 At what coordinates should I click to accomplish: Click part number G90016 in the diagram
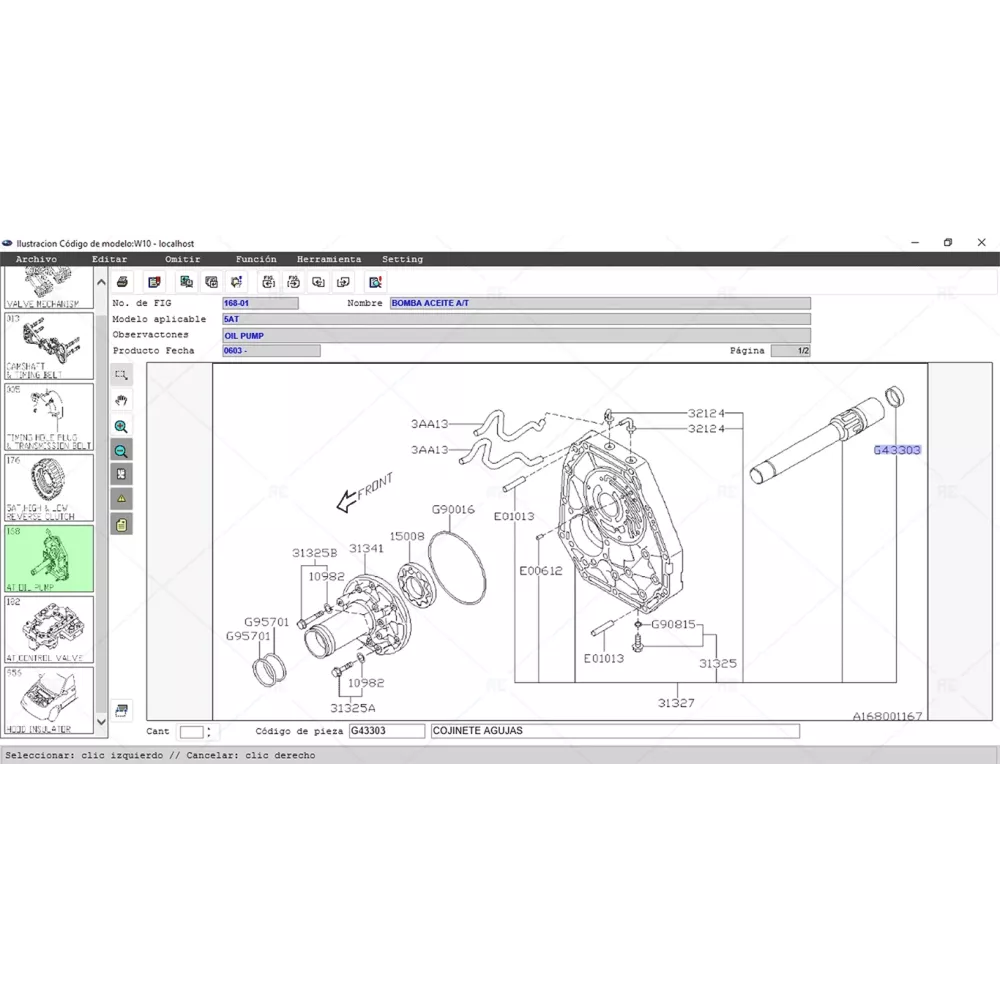(x=453, y=510)
